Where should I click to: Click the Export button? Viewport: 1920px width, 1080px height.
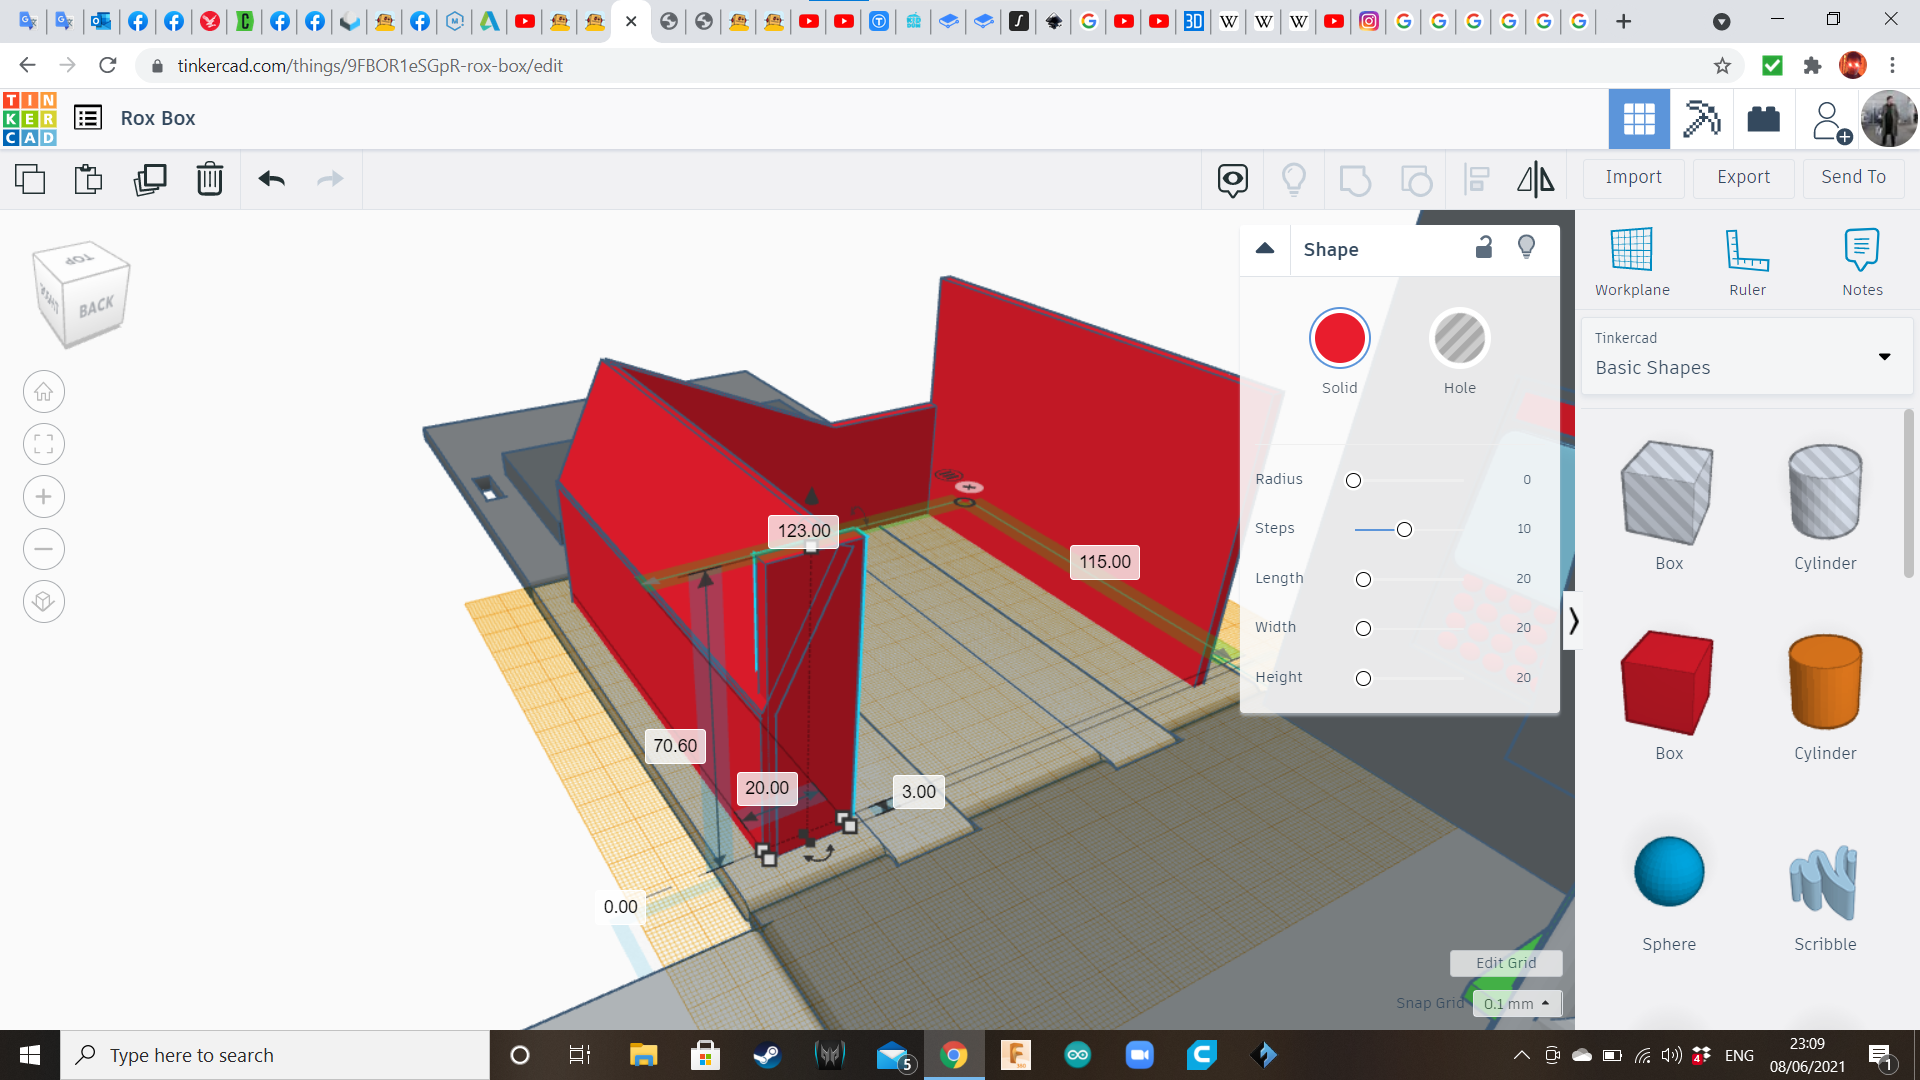coord(1743,178)
